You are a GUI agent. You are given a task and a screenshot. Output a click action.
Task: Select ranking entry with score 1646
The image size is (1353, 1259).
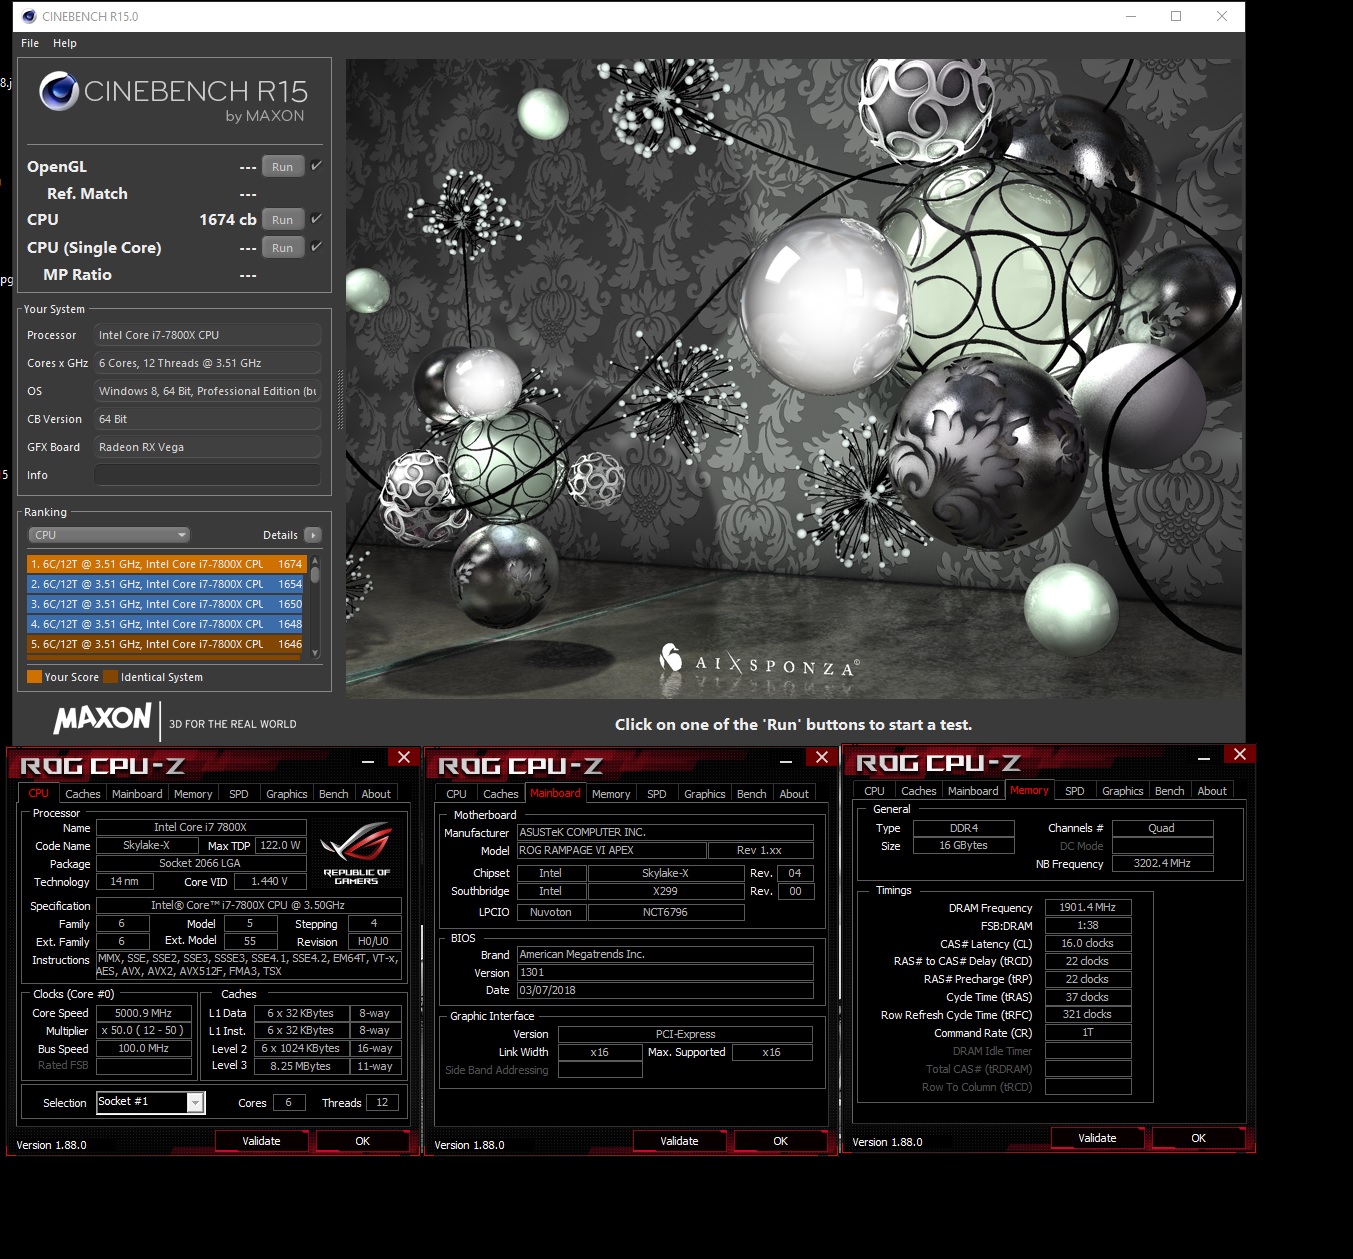166,644
